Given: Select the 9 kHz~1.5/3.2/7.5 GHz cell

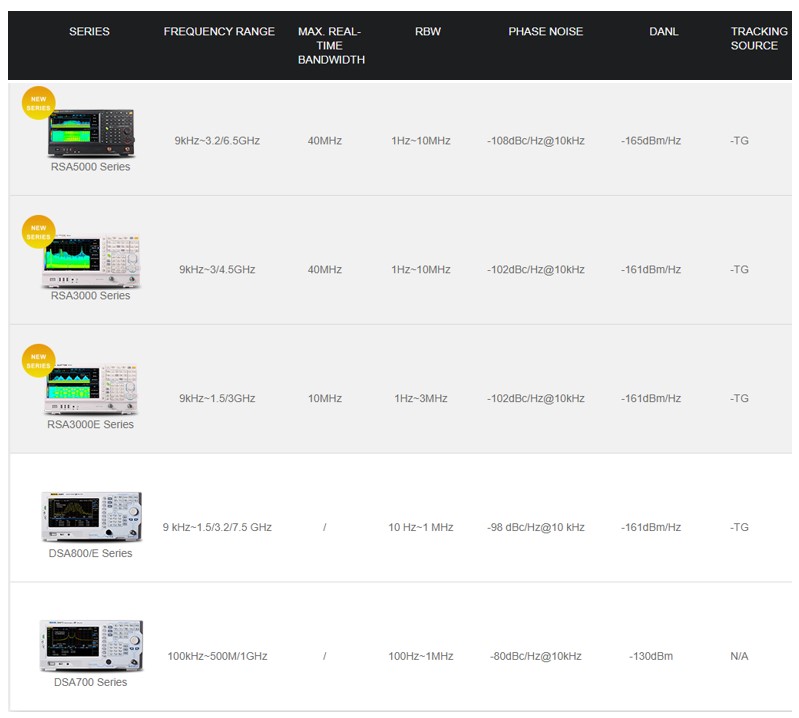Looking at the screenshot, I should click(217, 527).
